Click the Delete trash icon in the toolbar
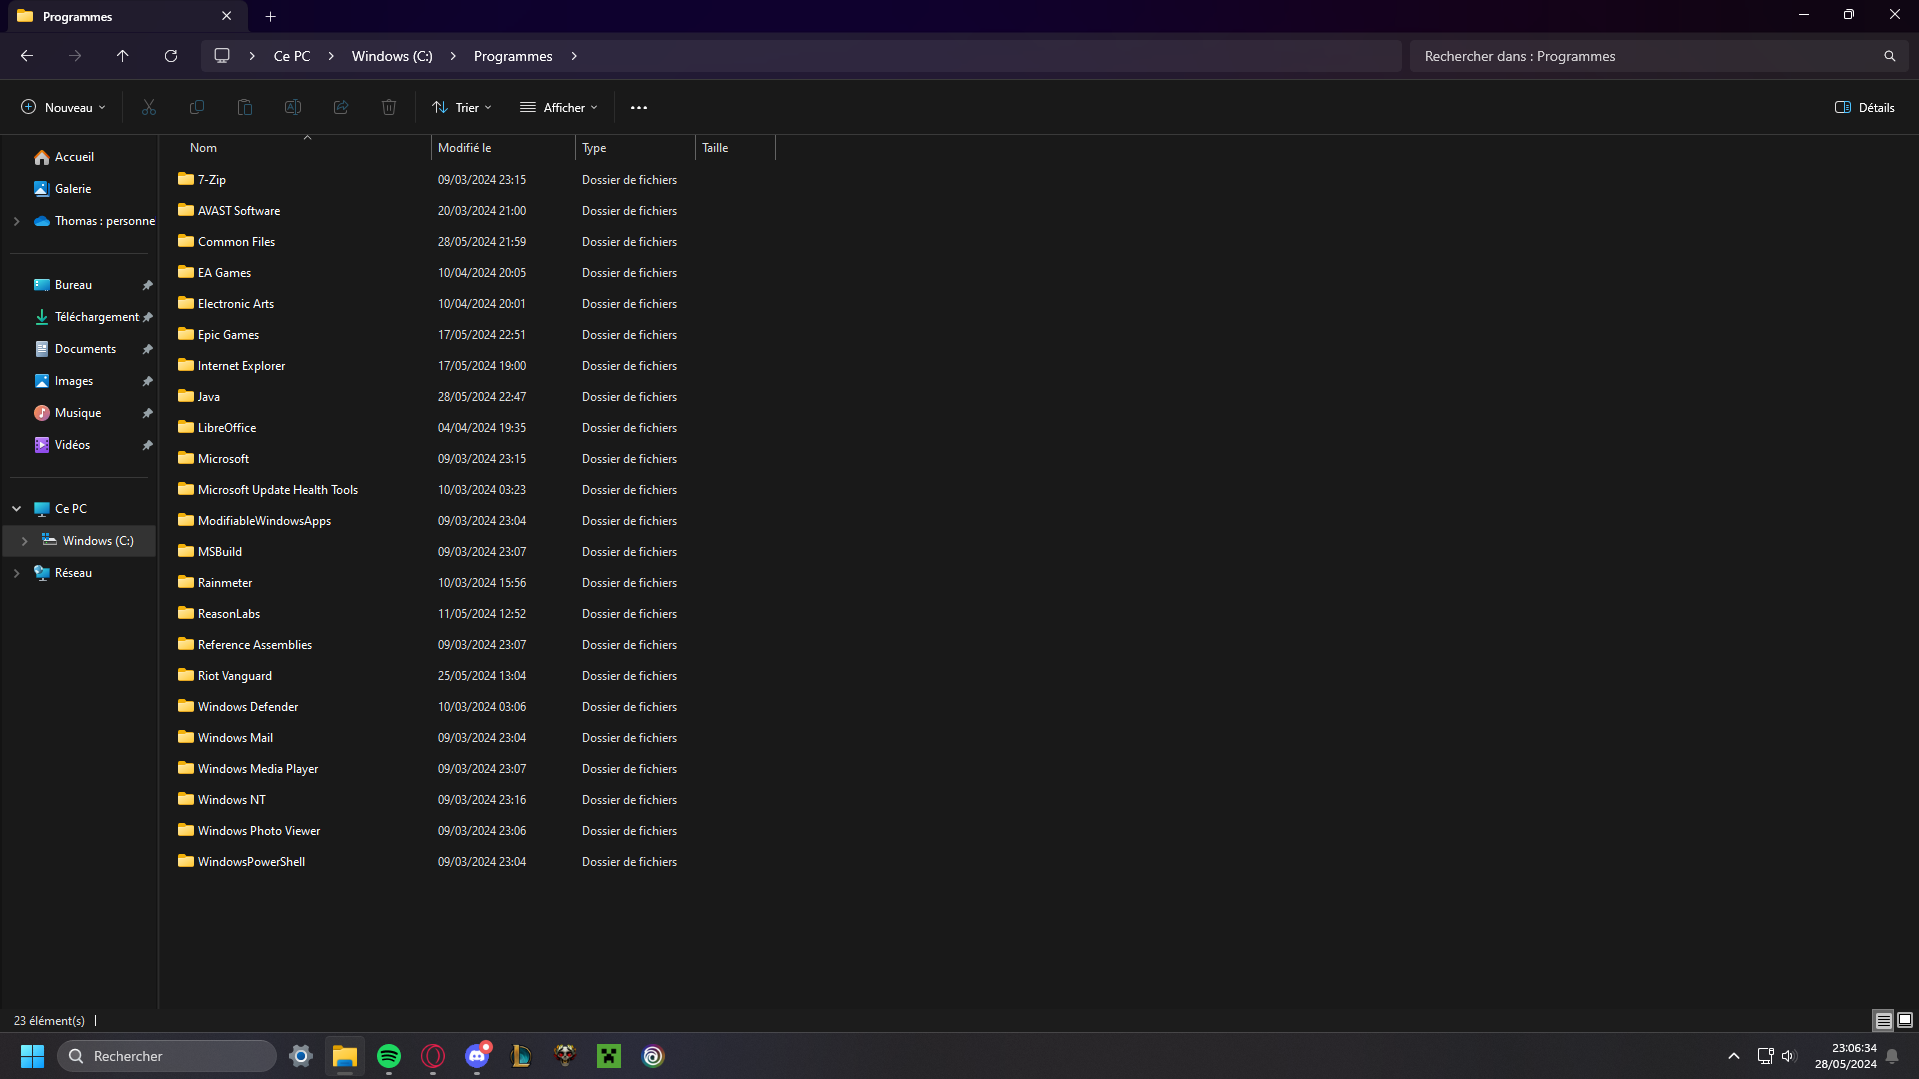Viewport: 1919px width, 1079px height. [x=389, y=107]
